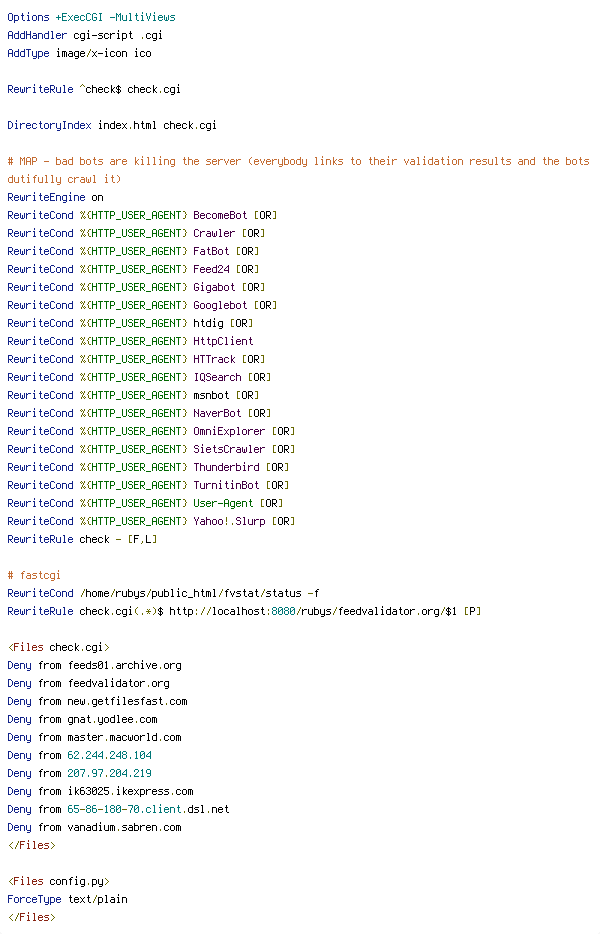The height and width of the screenshot is (934, 600).
Task: Select the IP address 207.97.204.219
Action: pos(109,773)
